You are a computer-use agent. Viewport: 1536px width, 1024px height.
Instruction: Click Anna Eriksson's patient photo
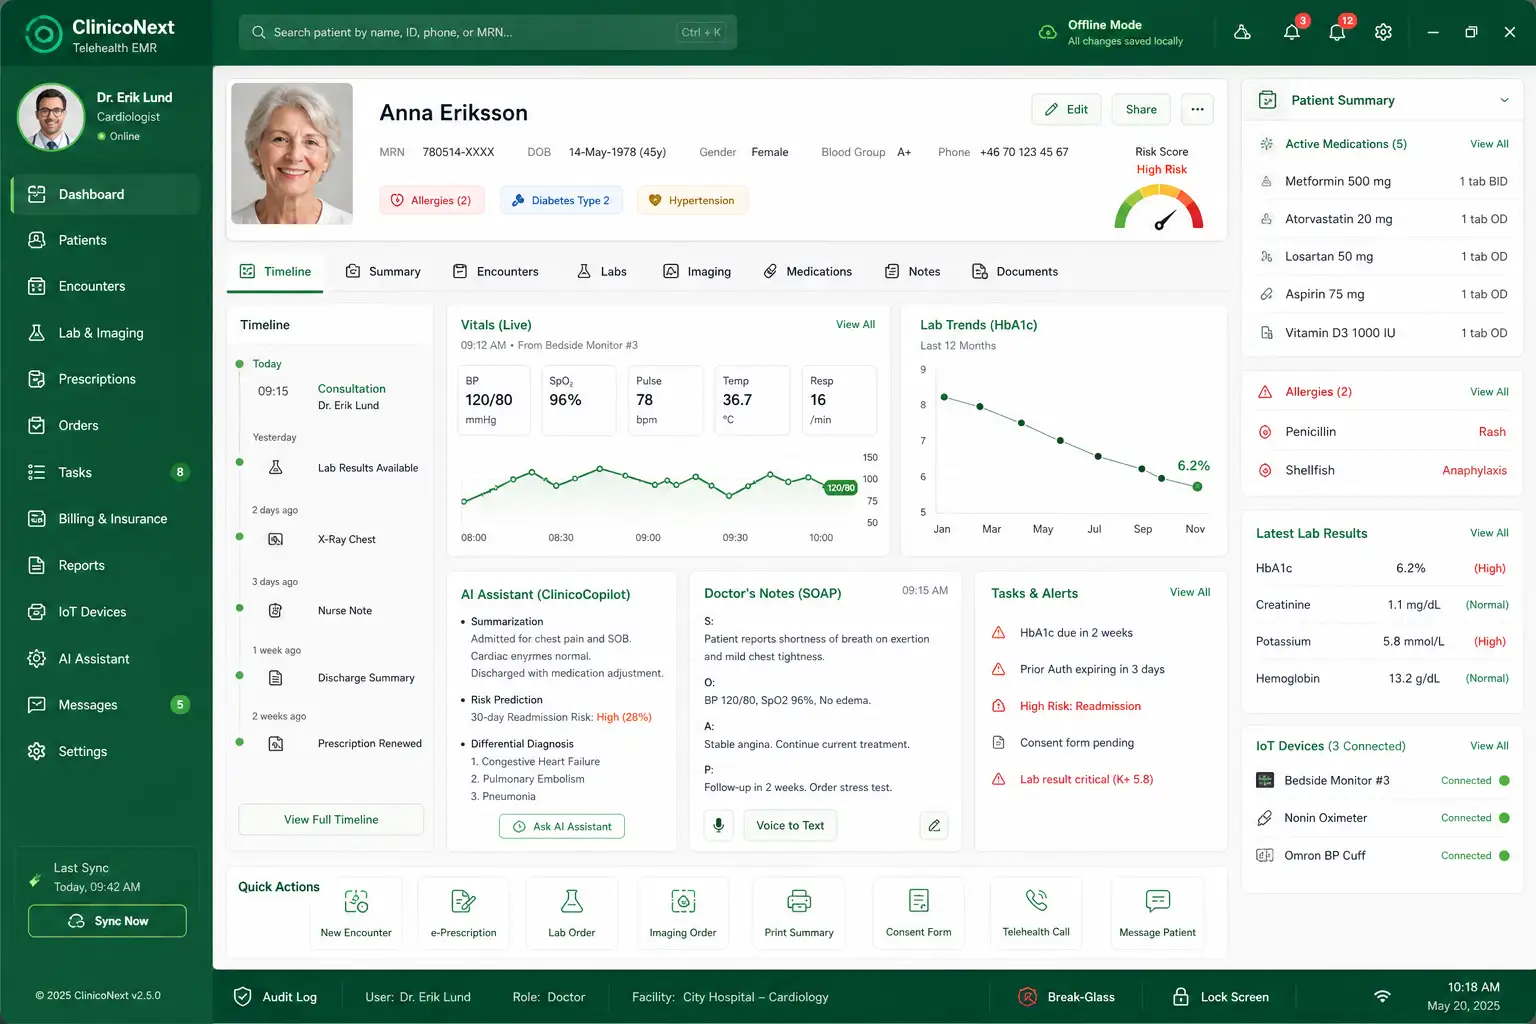(292, 153)
